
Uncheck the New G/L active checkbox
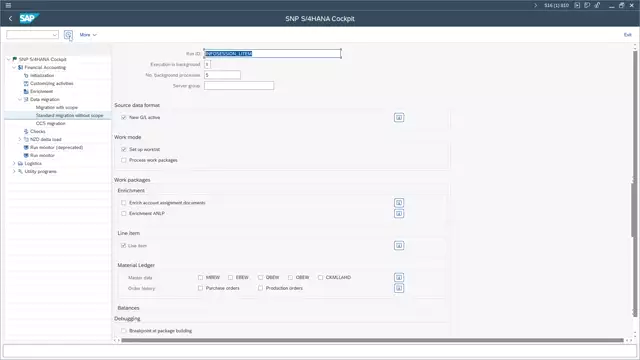pos(124,118)
